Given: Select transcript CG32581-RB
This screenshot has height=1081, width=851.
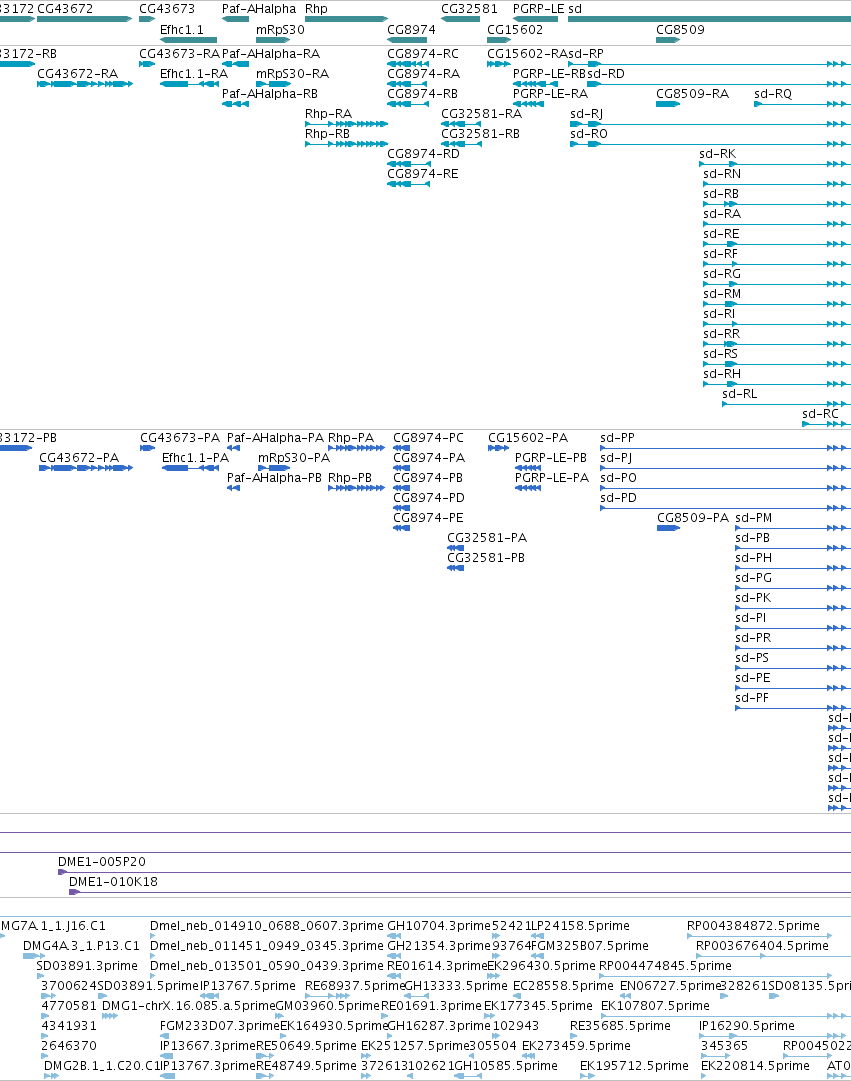Looking at the screenshot, I should click(x=481, y=134).
